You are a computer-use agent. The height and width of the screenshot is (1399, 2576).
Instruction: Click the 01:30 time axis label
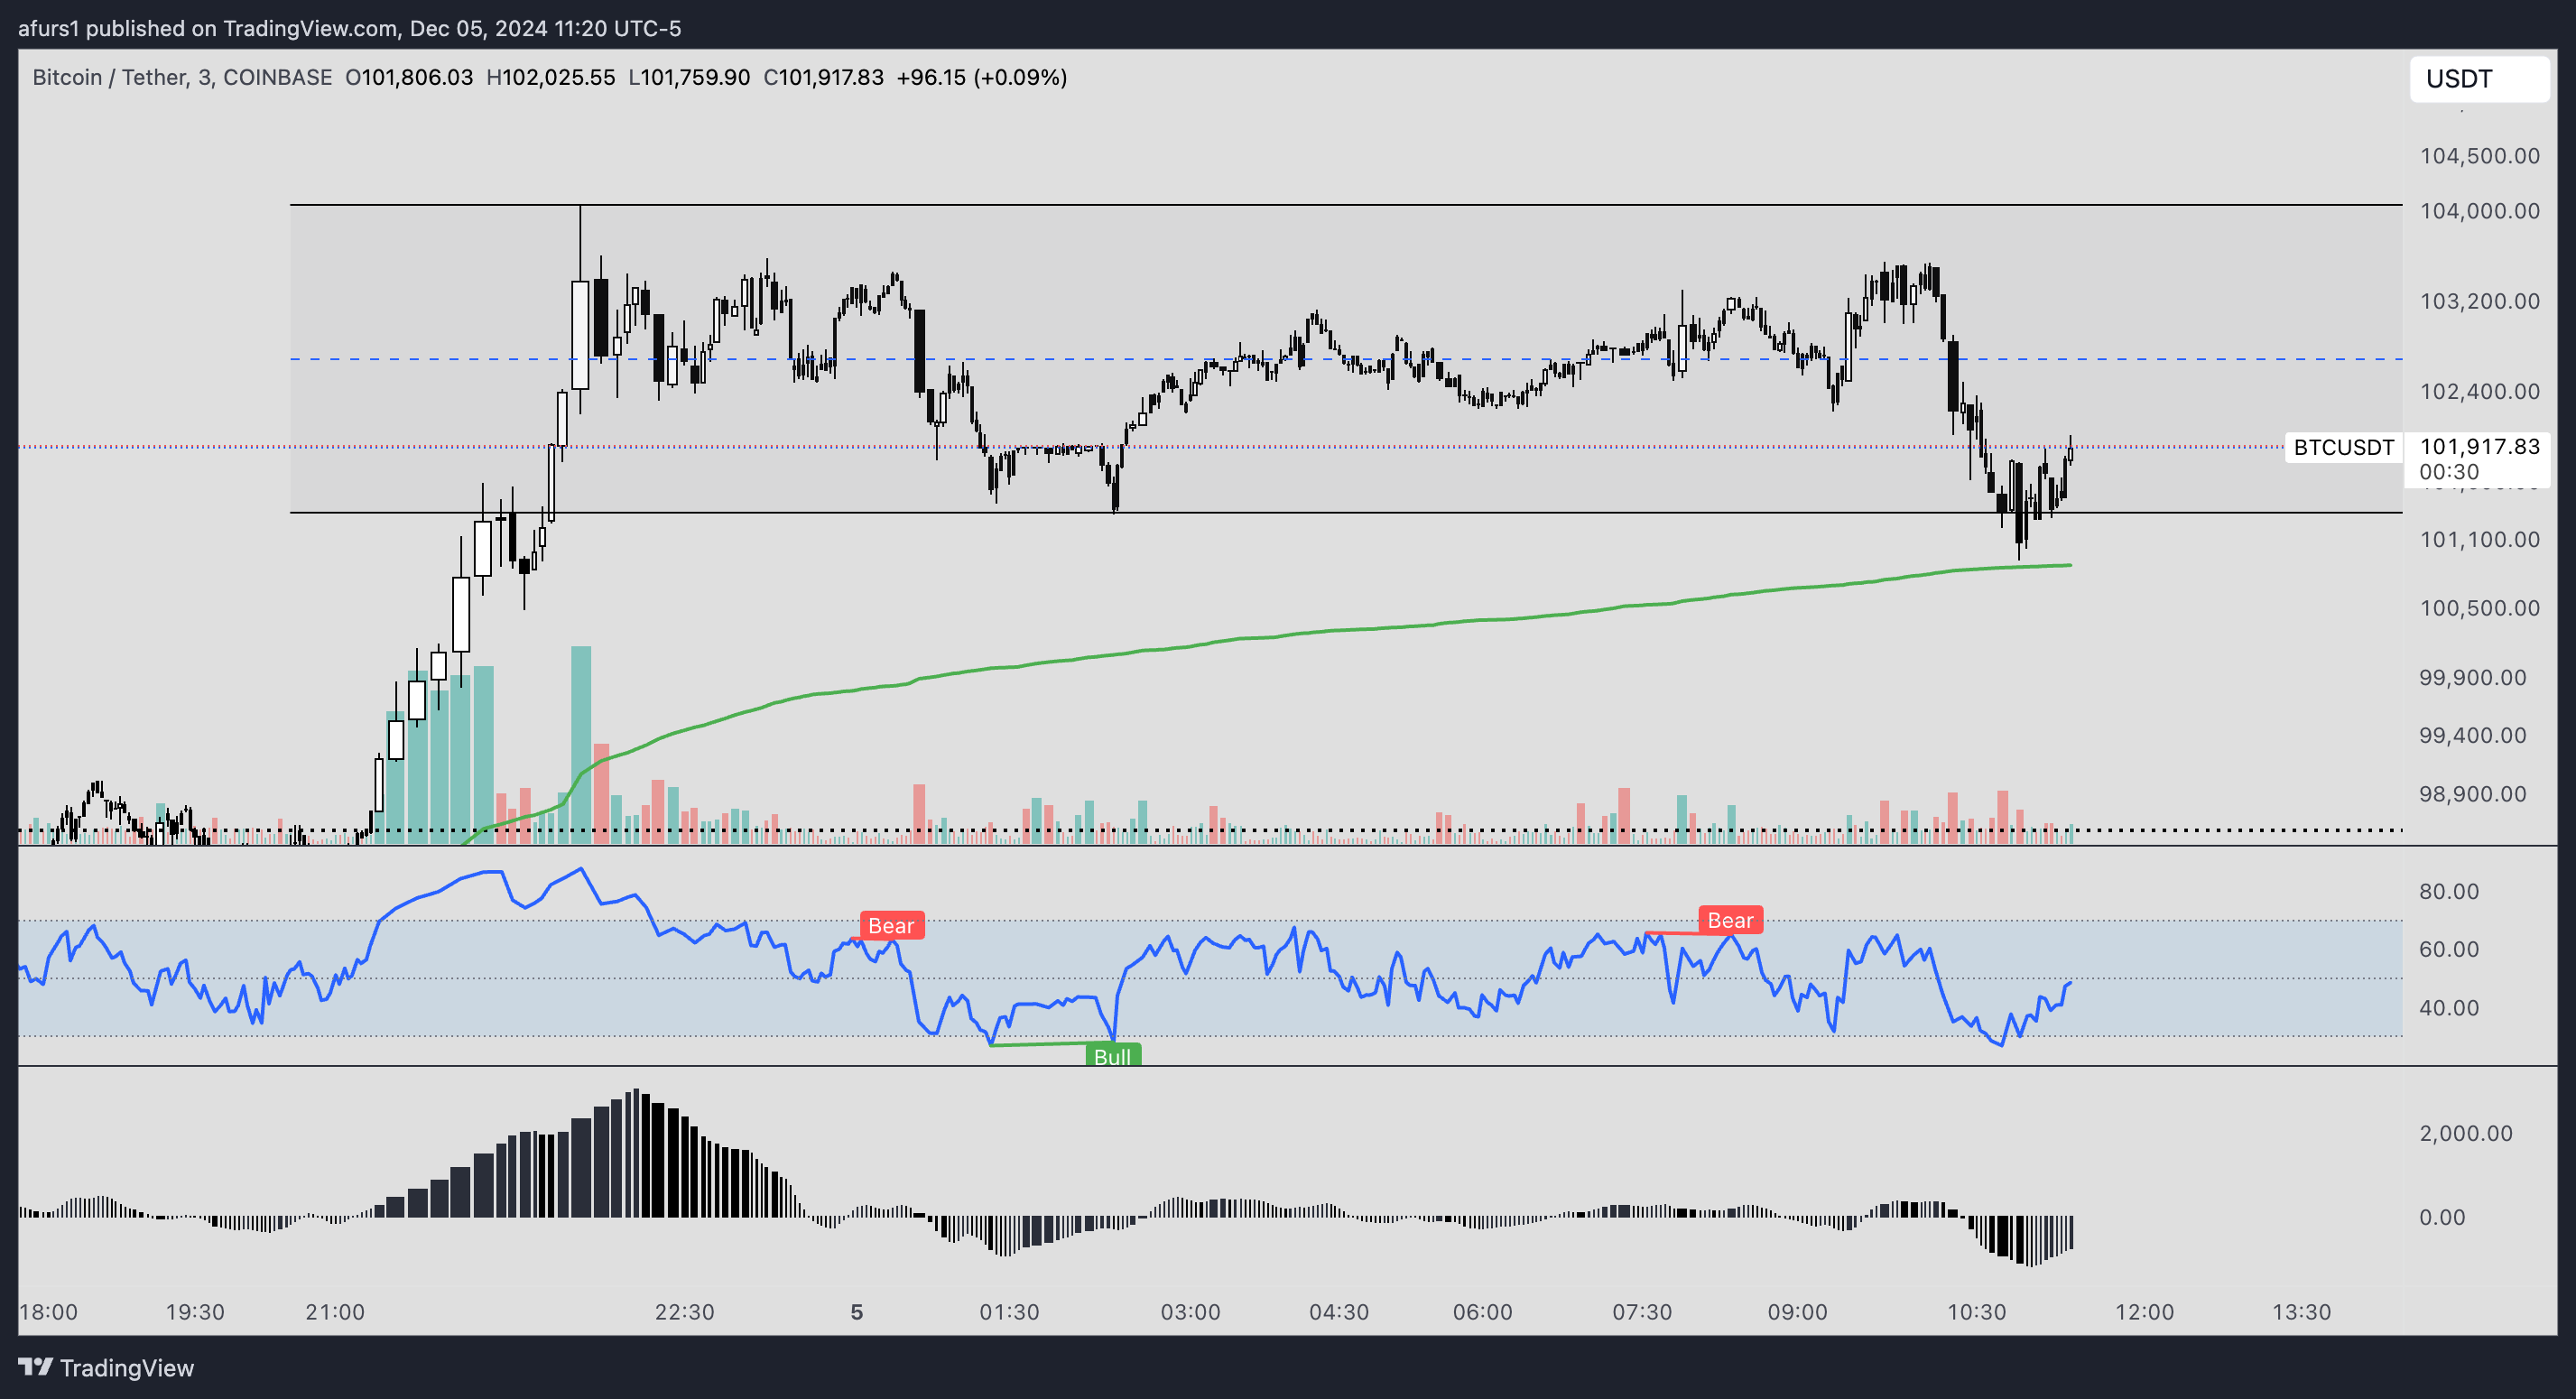pyautogui.click(x=1009, y=1312)
